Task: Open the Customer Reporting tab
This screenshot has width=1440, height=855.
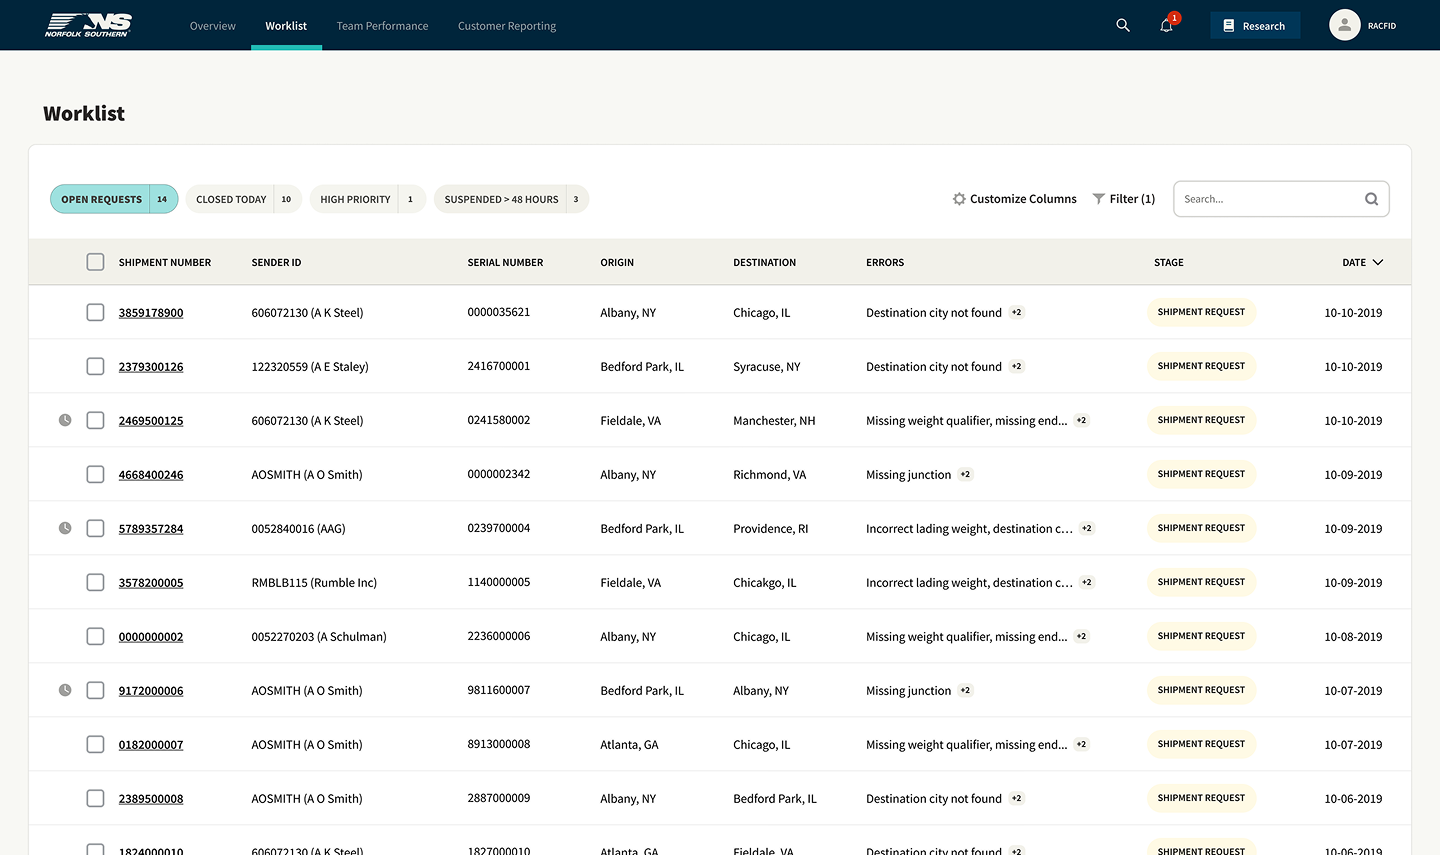Action: [x=507, y=26]
